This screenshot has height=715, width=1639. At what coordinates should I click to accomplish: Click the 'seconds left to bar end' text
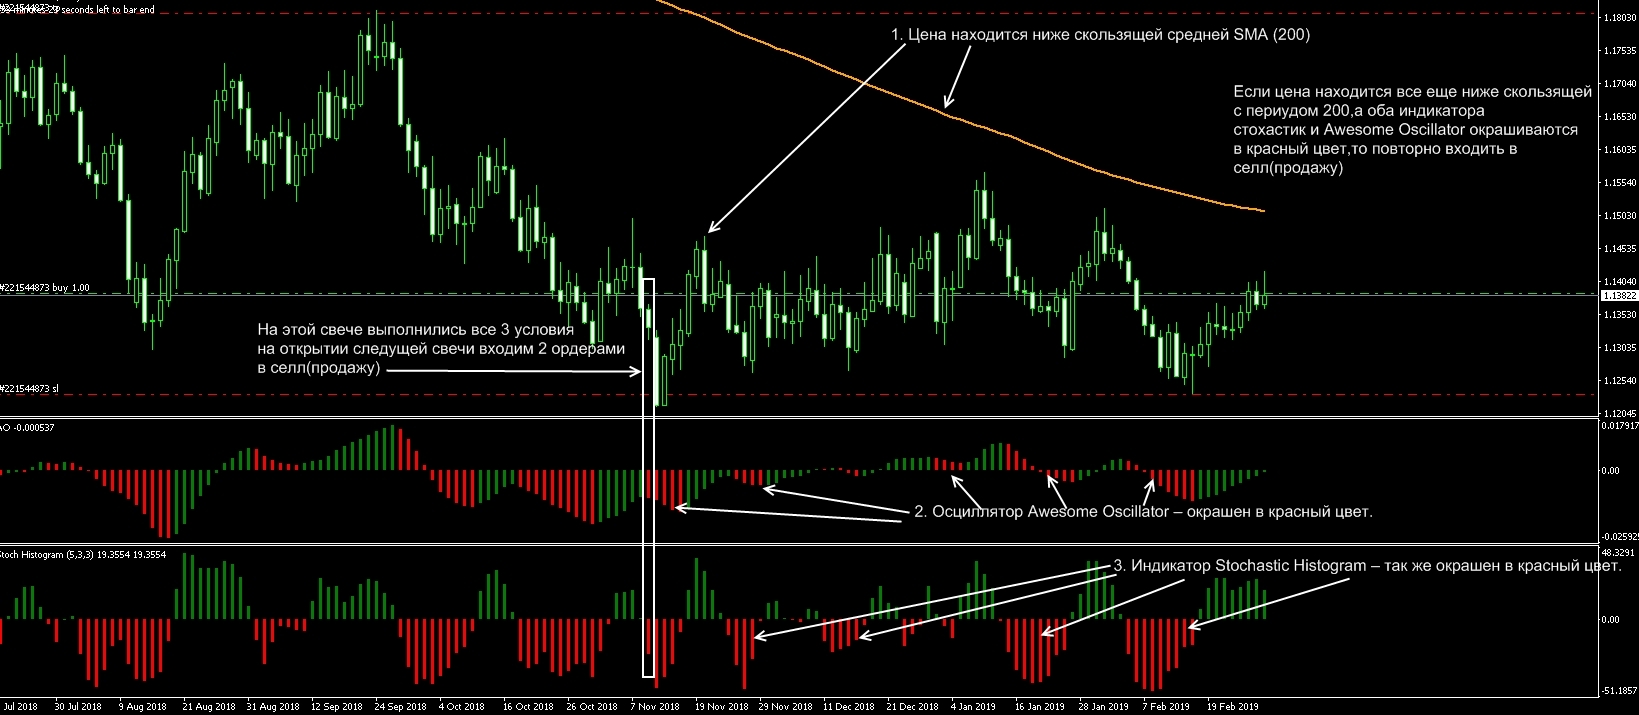[108, 10]
